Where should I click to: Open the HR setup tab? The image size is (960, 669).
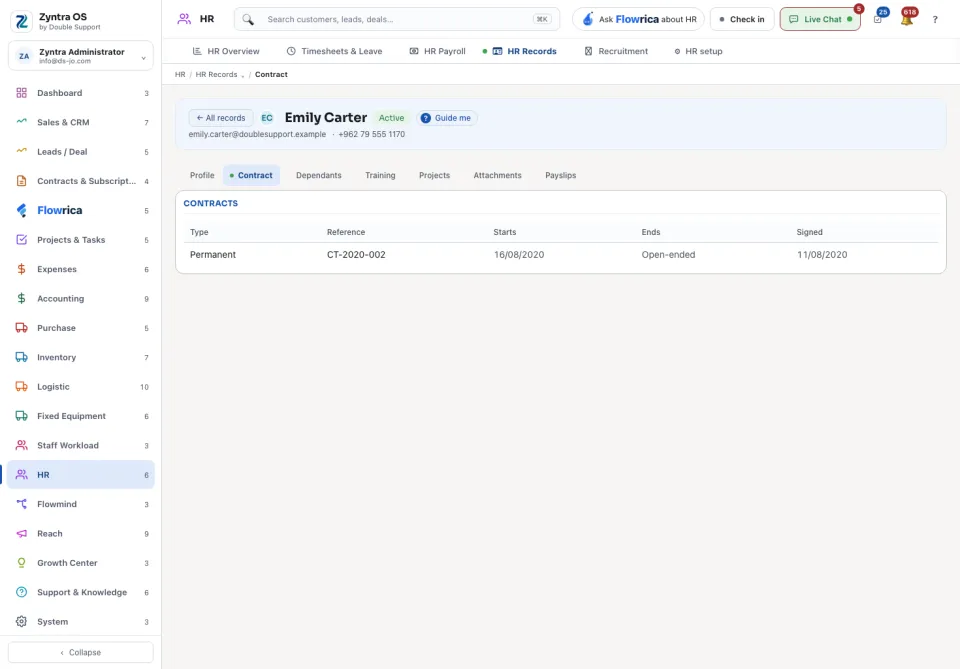pyautogui.click(x=698, y=51)
